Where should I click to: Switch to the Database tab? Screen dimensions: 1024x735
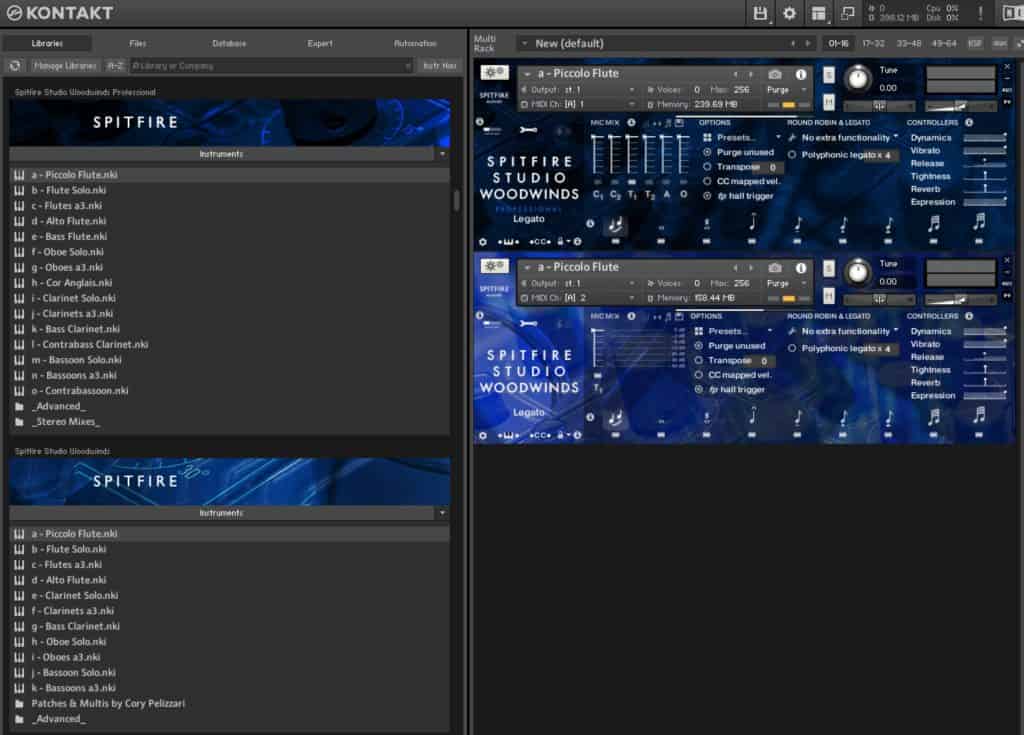click(x=229, y=43)
